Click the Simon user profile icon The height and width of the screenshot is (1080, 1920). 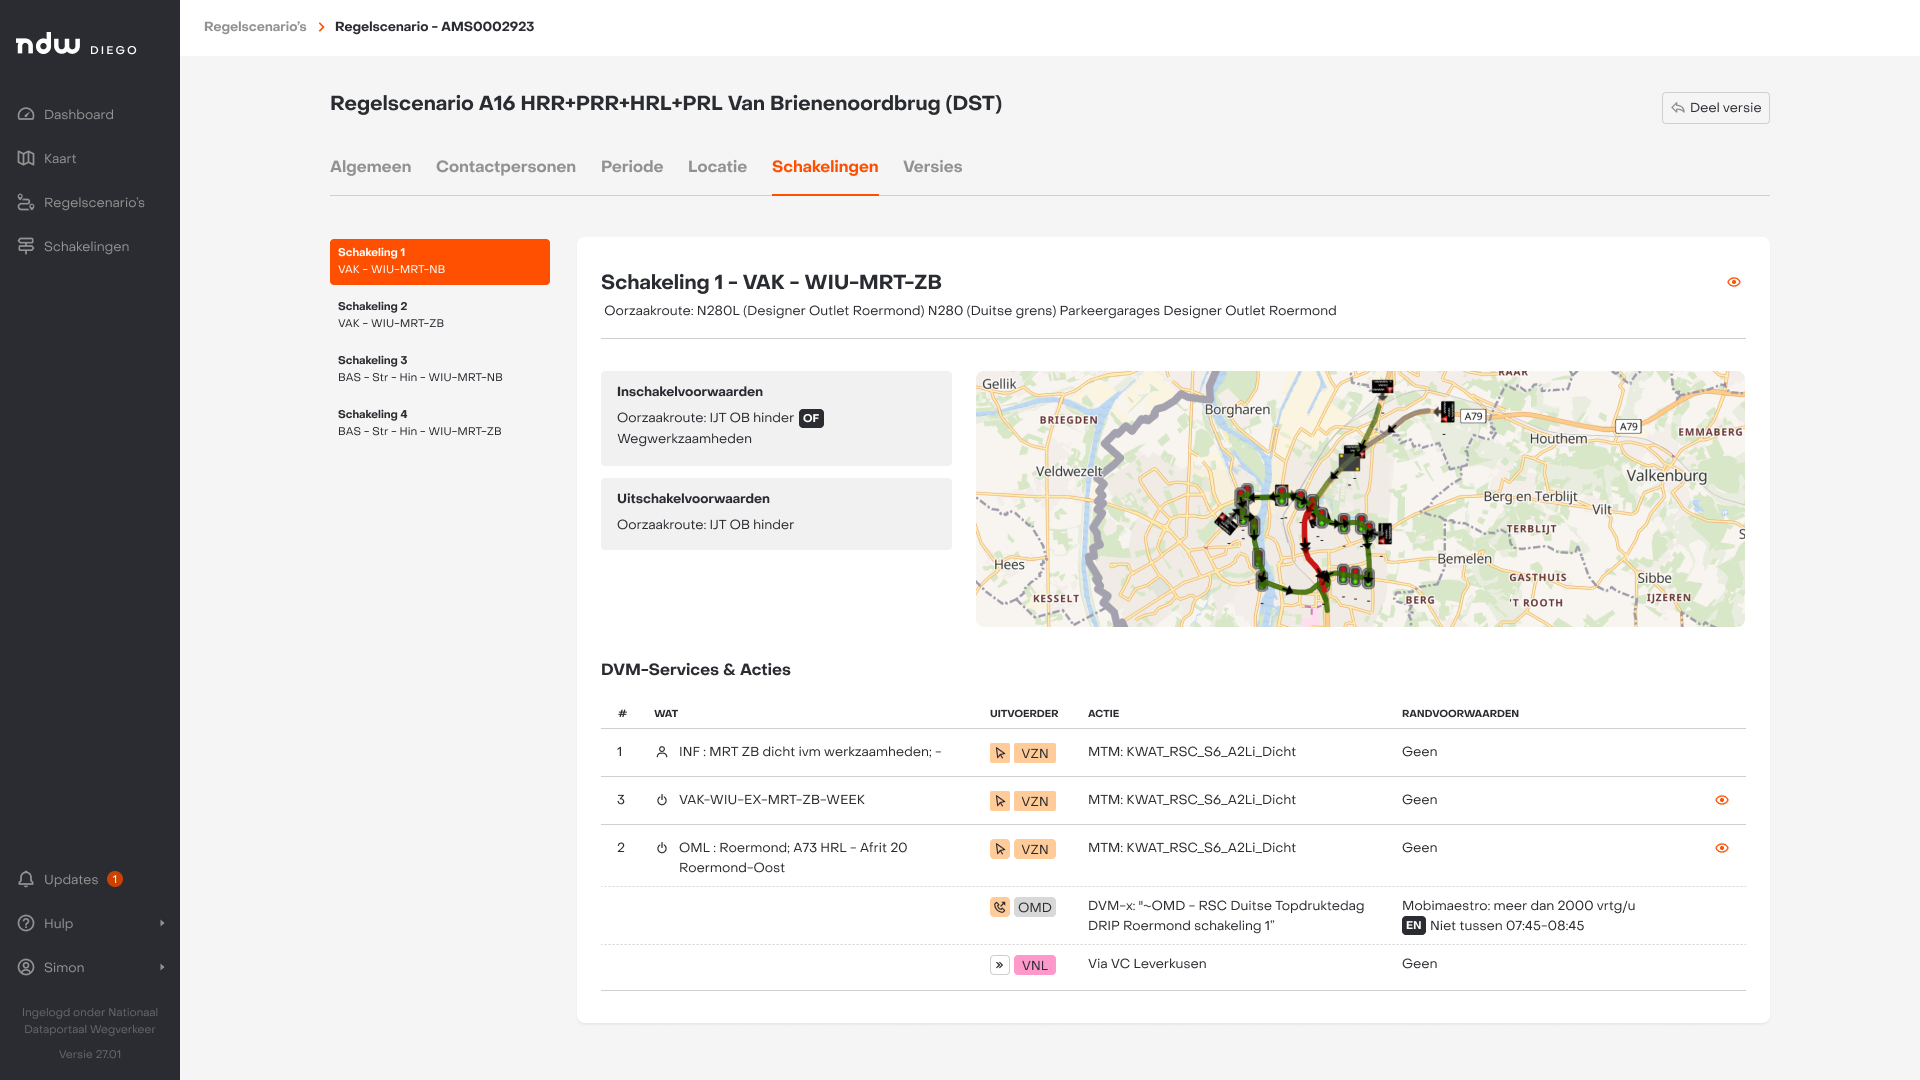(26, 967)
